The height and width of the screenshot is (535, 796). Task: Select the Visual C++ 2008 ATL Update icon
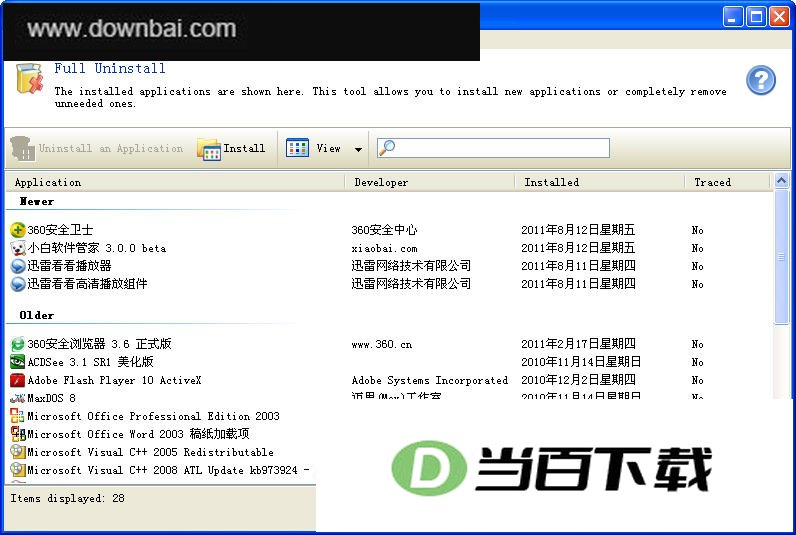point(18,470)
